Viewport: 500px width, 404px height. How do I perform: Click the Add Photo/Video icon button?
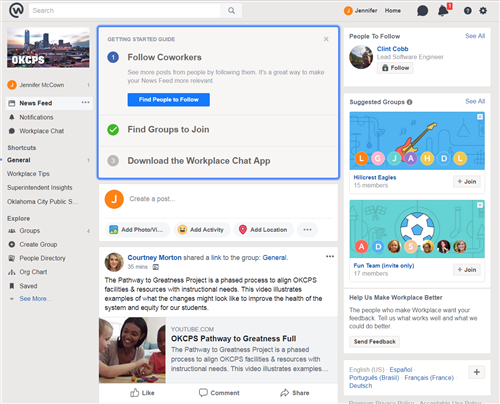coord(137,230)
